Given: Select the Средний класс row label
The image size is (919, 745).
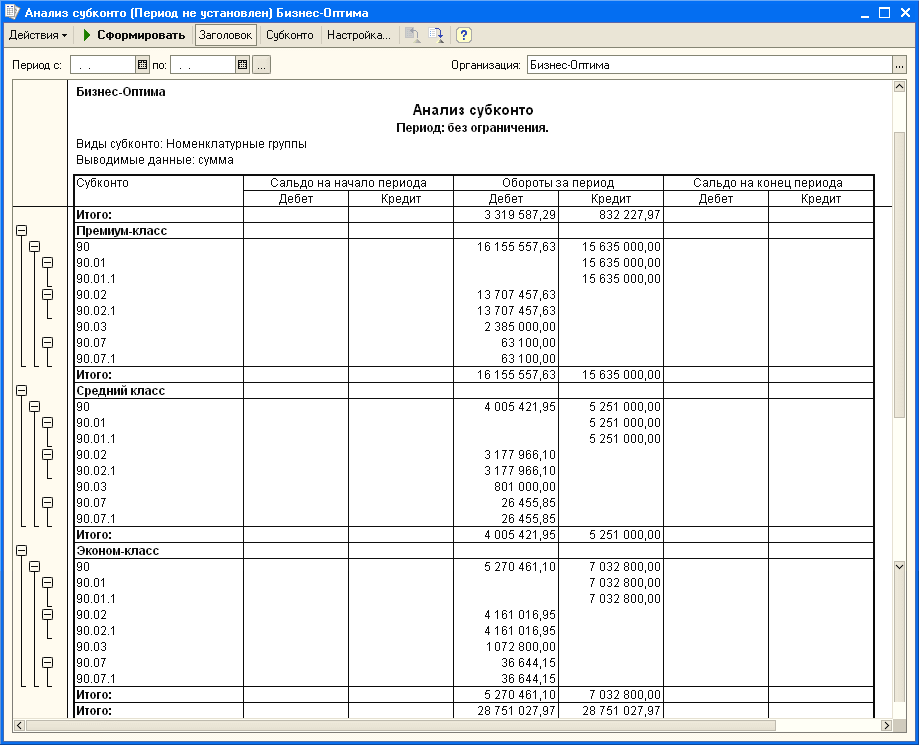Looking at the screenshot, I should pyautogui.click(x=121, y=391).
